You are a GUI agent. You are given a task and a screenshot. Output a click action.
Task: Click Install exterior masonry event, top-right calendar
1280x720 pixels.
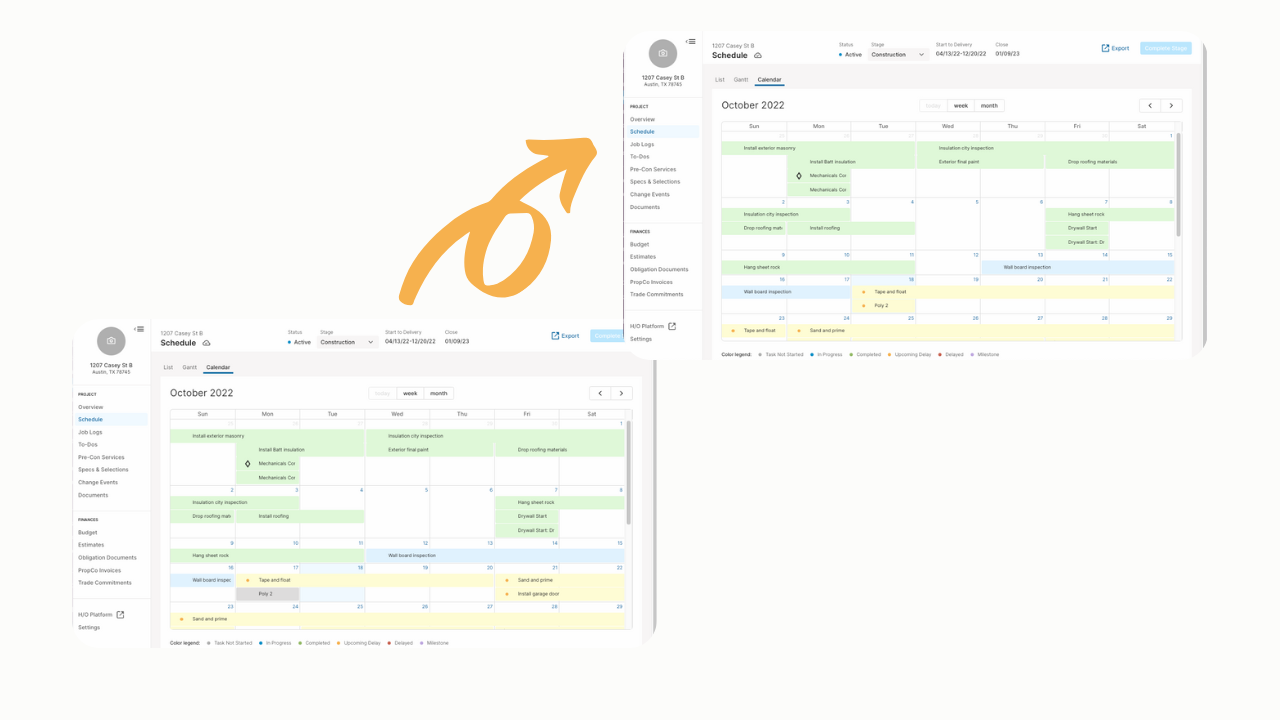[819, 148]
